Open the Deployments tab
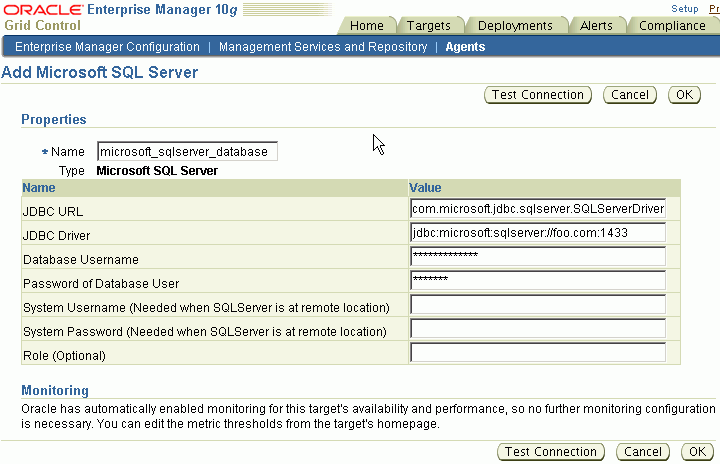This screenshot has width=720, height=464. (515, 26)
